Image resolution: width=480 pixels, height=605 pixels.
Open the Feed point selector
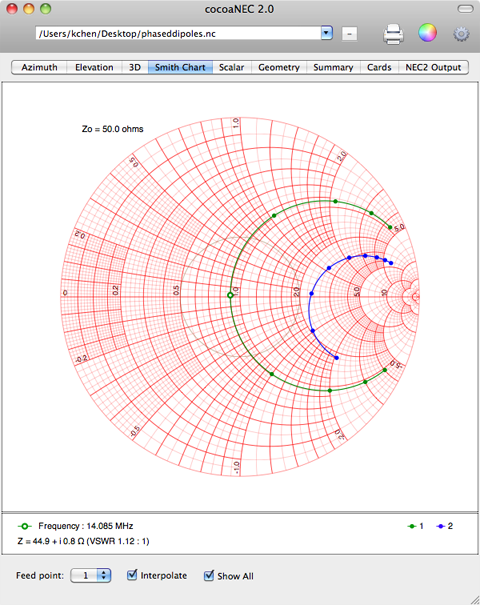coord(91,575)
